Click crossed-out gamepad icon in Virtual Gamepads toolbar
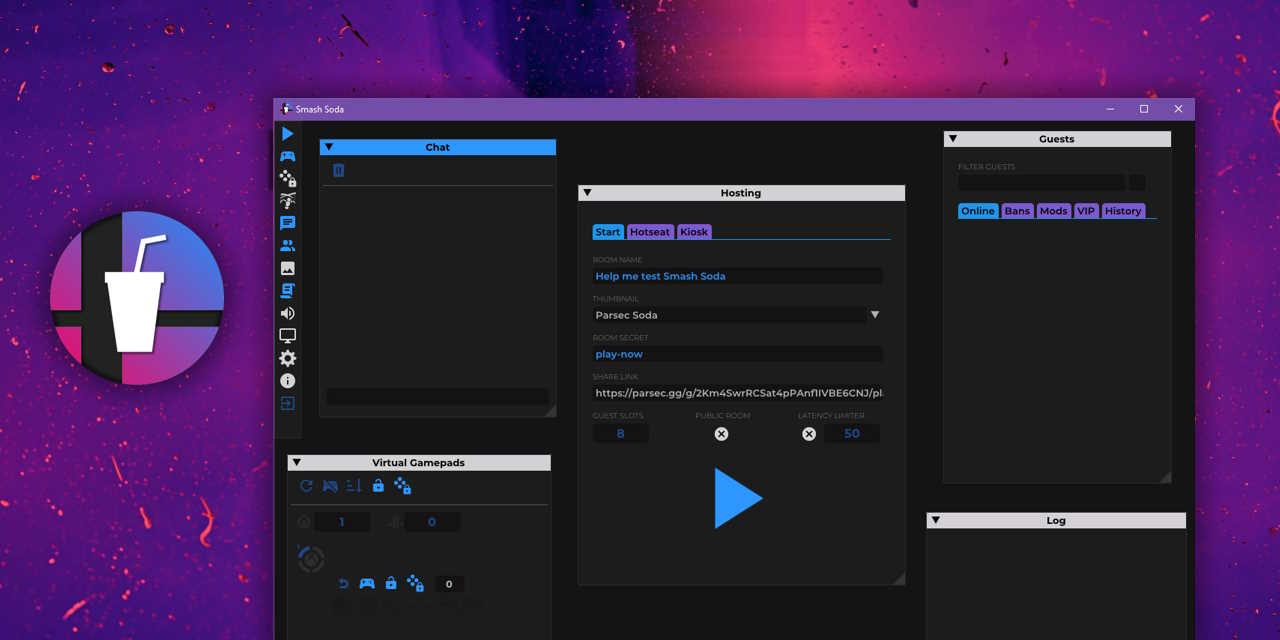Viewport: 1280px width, 640px height. point(330,486)
